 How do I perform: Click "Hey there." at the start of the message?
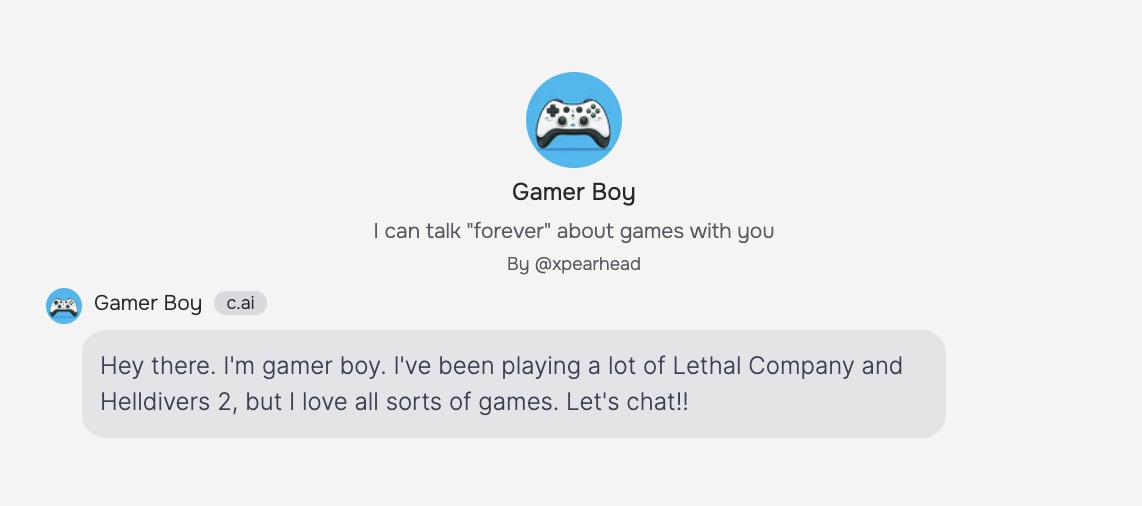pyautogui.click(x=157, y=366)
